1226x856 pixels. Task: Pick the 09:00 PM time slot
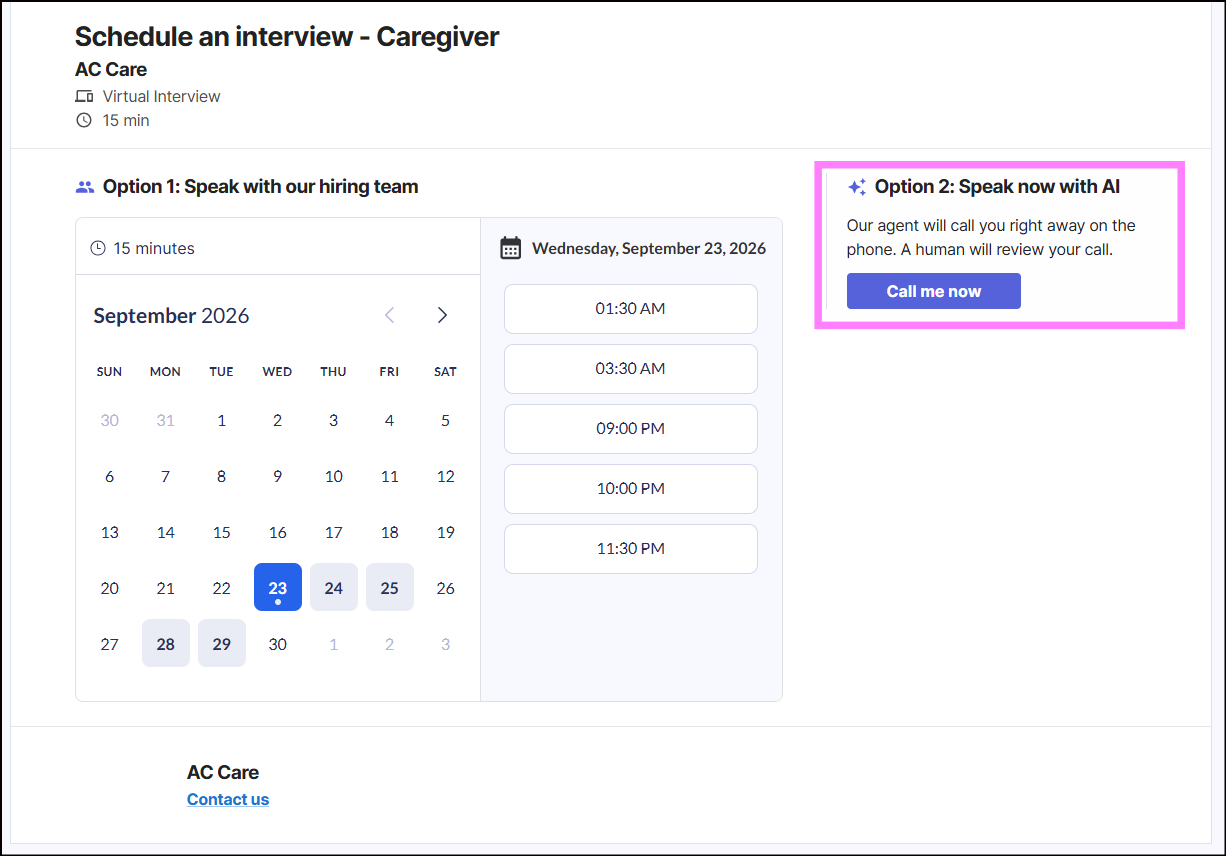coord(631,429)
